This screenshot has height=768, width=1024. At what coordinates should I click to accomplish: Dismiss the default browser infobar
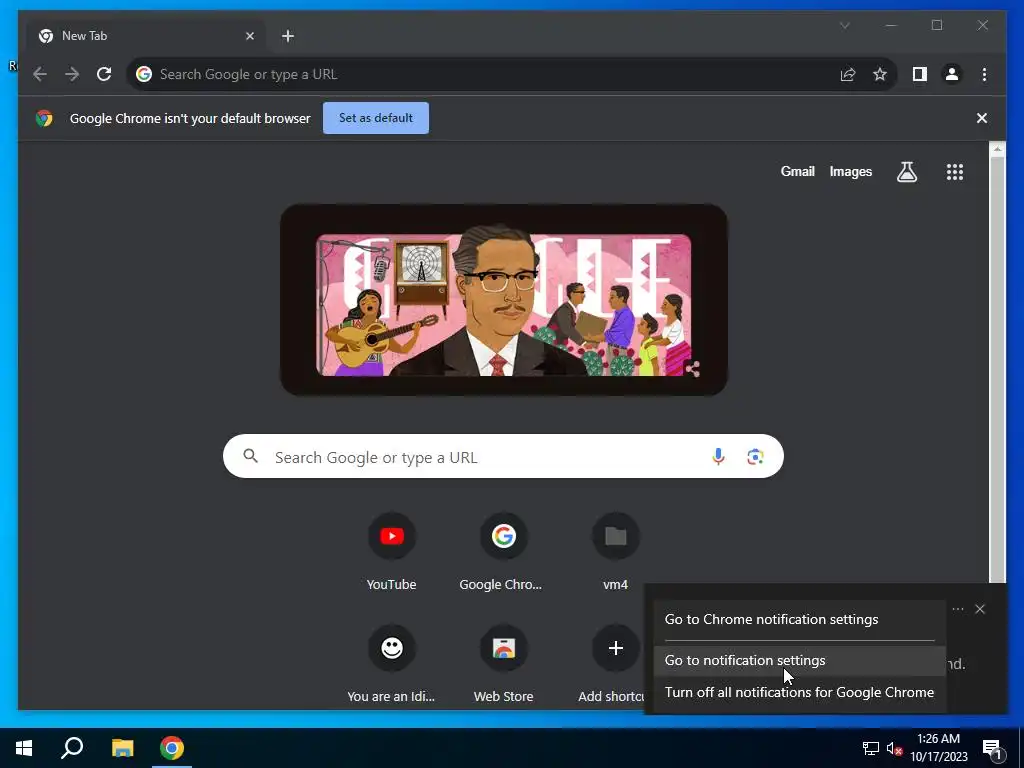982,118
